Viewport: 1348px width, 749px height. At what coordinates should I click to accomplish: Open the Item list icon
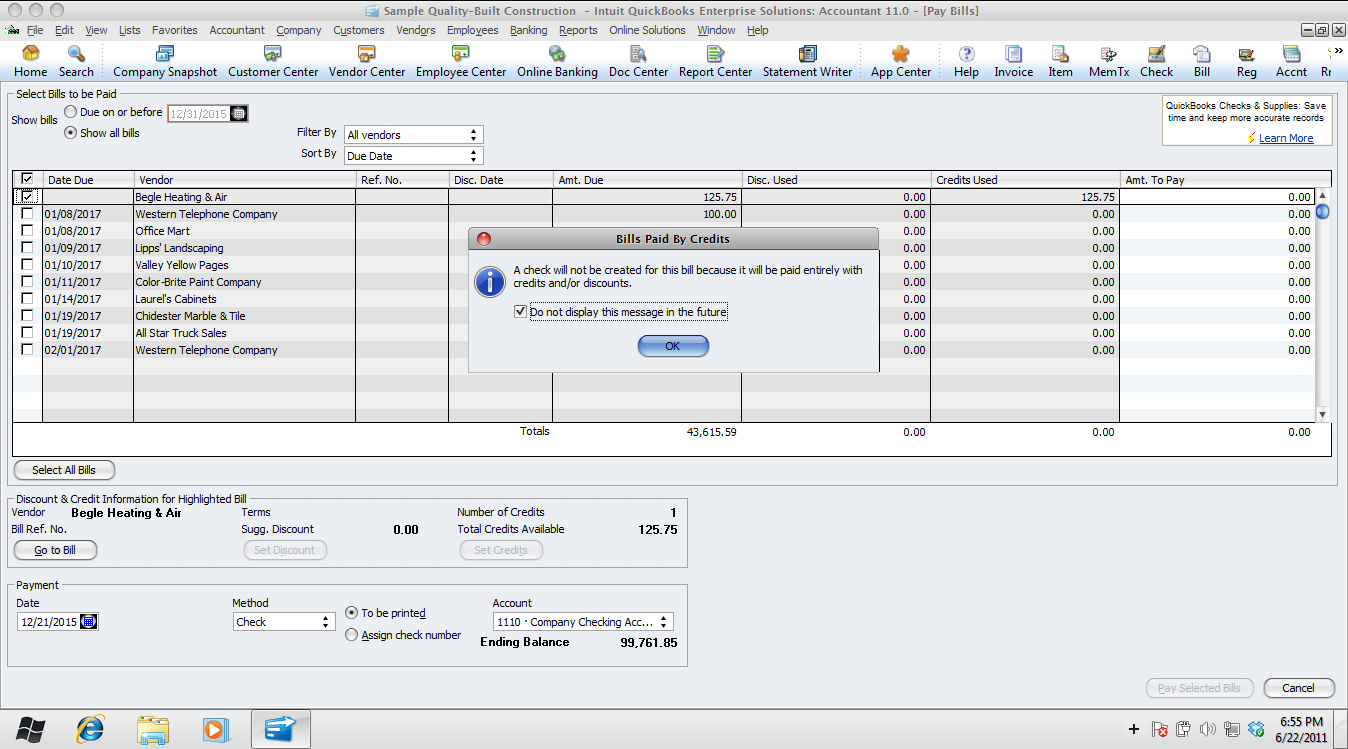1060,62
